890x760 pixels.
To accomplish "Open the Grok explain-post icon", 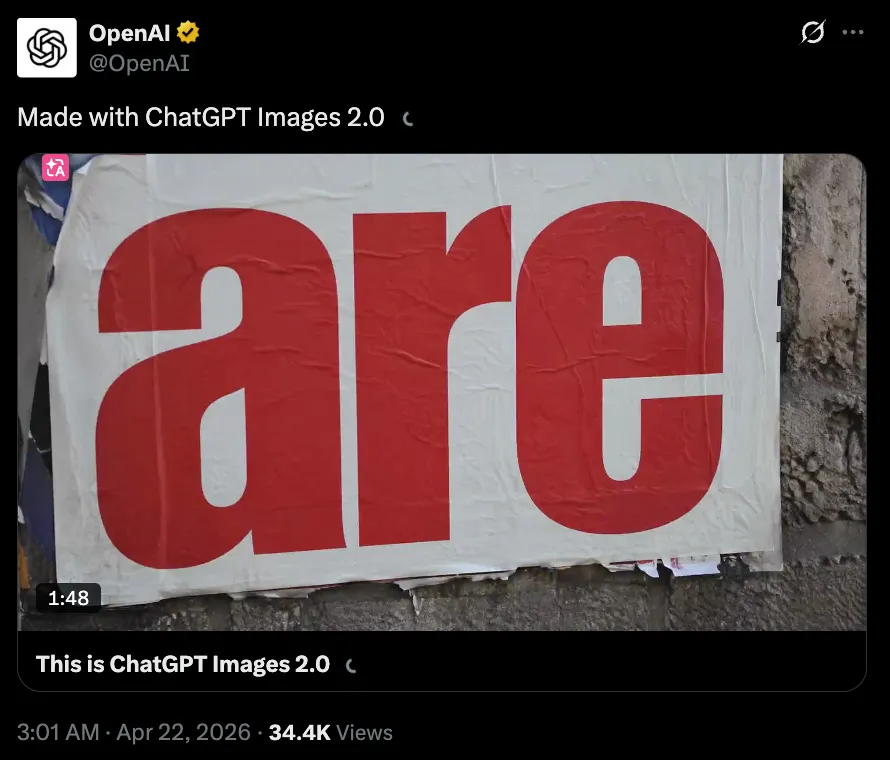I will pos(812,32).
